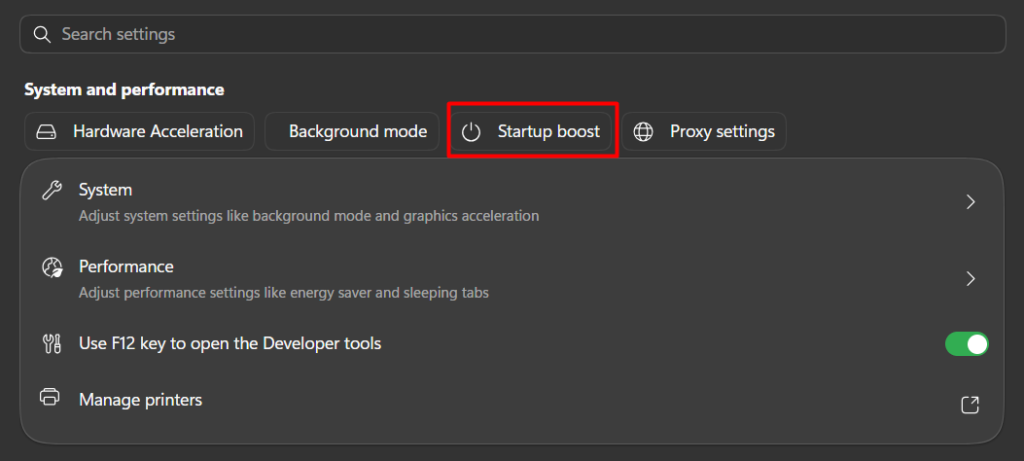Click the external link icon for Manage printers
Image resolution: width=1024 pixels, height=461 pixels.
coord(970,405)
